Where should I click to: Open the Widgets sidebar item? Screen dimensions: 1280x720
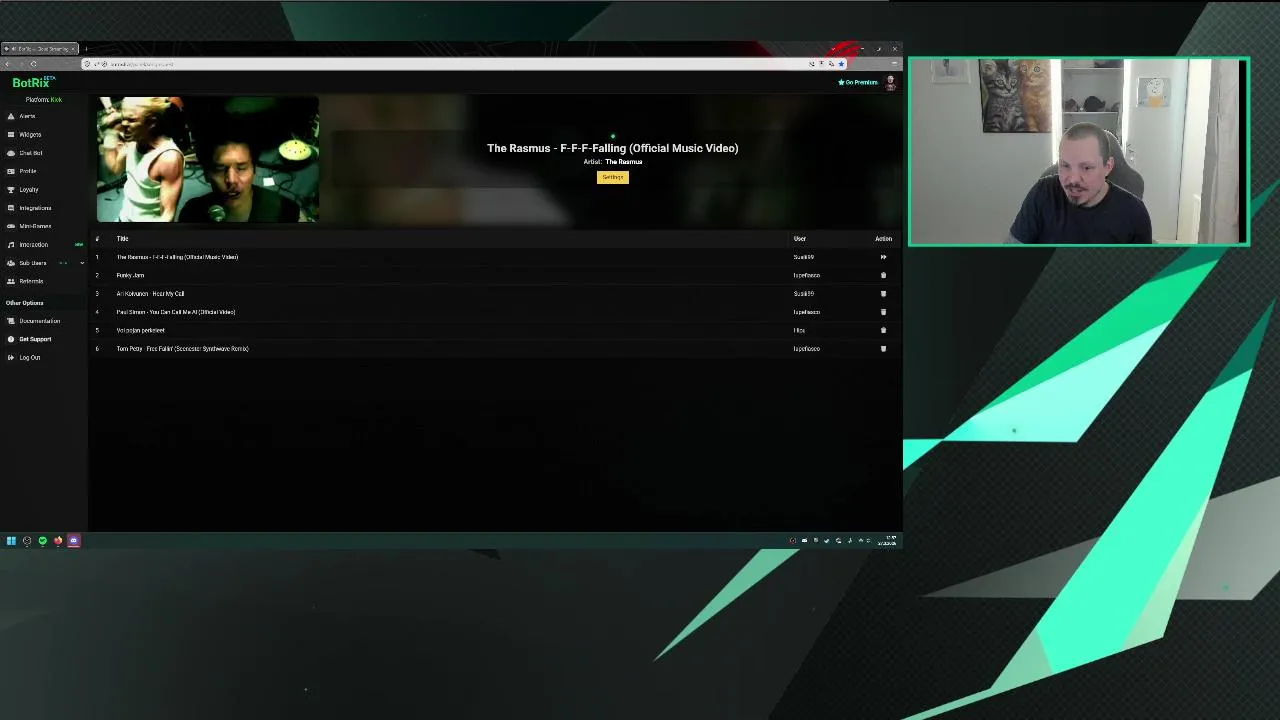30,134
